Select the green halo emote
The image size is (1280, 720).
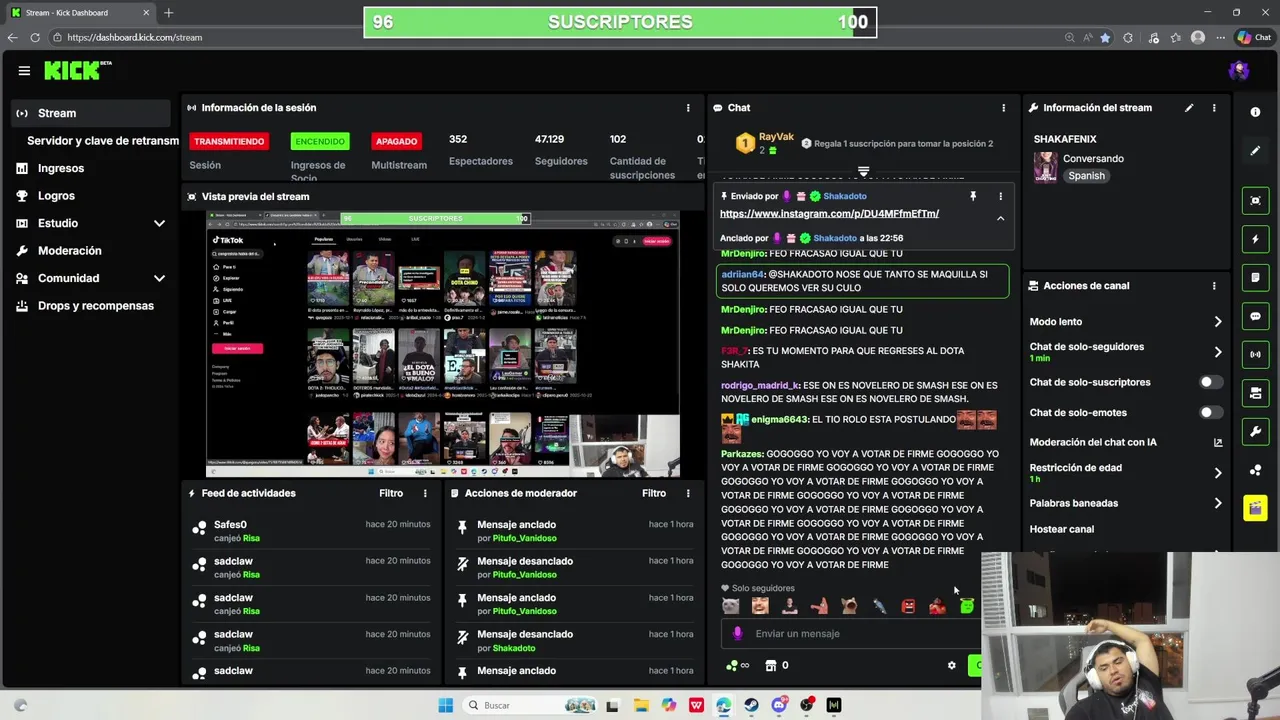pos(966,606)
